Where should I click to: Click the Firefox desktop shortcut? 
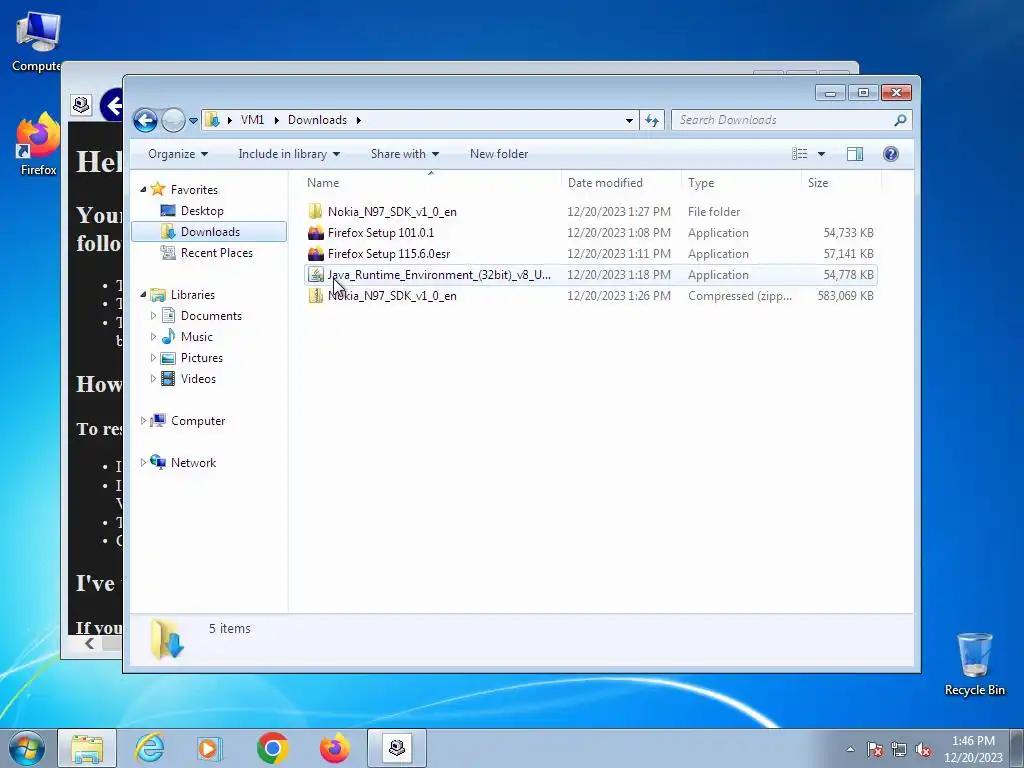pos(39,145)
